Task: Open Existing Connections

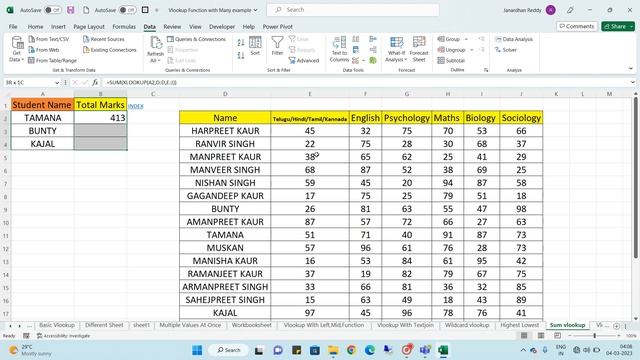Action: 109,50
